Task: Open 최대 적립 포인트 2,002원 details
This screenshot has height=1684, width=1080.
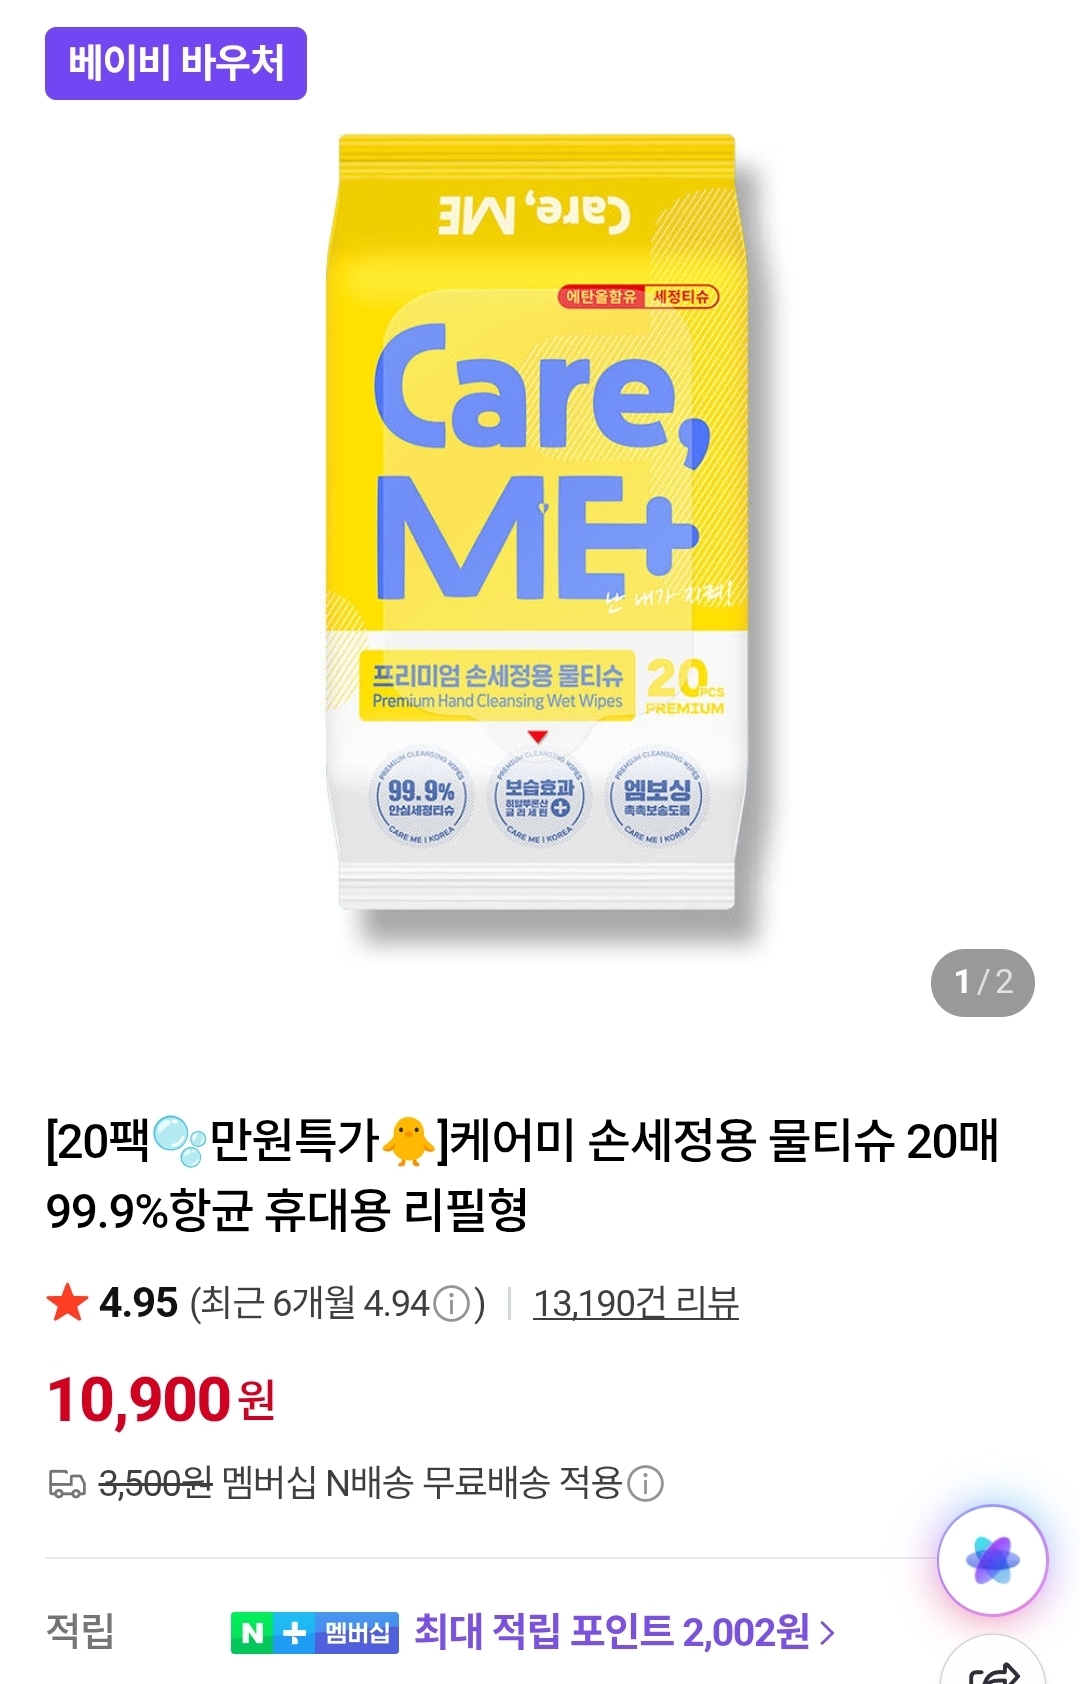Action: click(612, 1632)
